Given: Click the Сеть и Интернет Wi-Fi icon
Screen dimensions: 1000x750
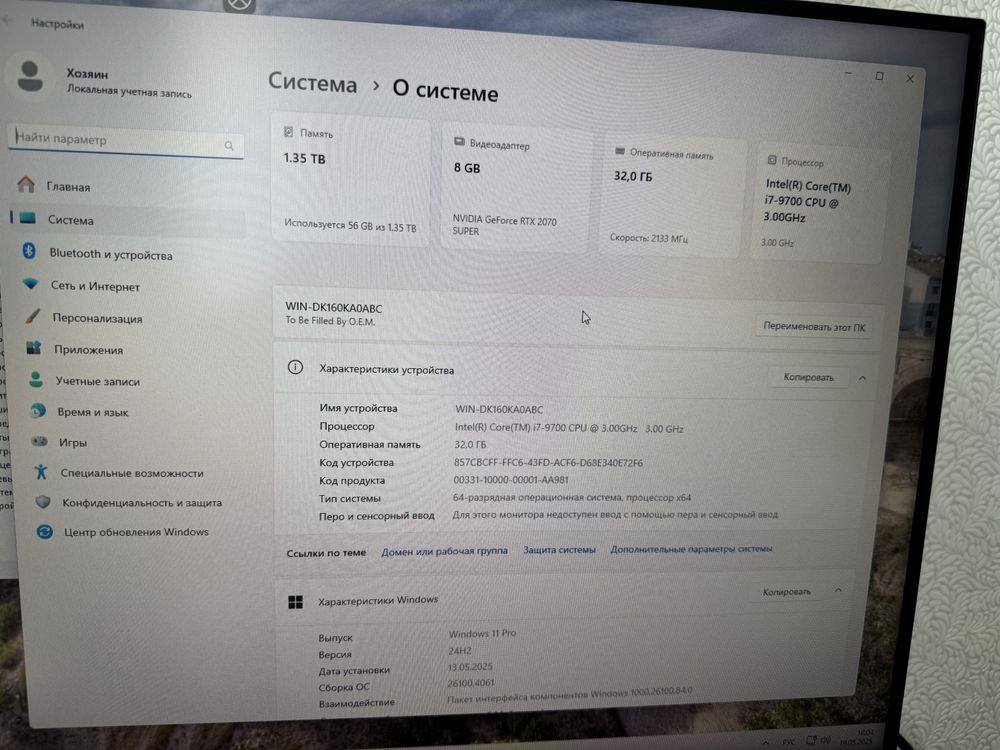Looking at the screenshot, I should click(31, 284).
